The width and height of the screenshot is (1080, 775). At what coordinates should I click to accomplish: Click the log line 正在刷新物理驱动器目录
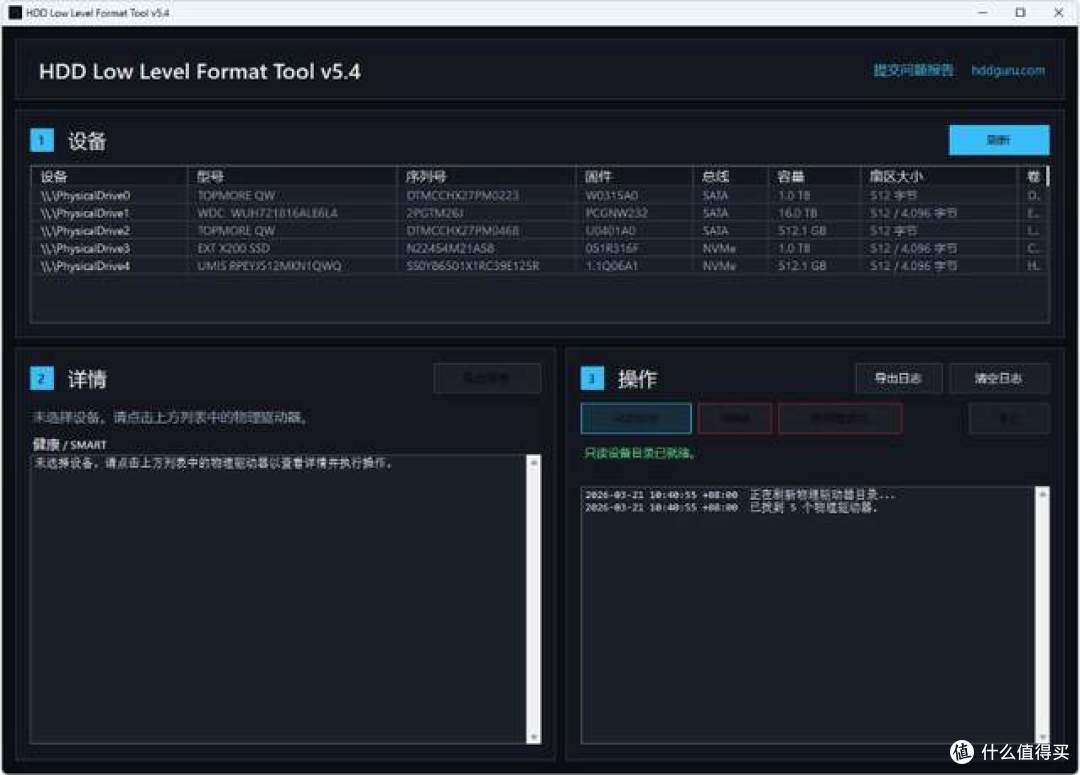point(740,495)
